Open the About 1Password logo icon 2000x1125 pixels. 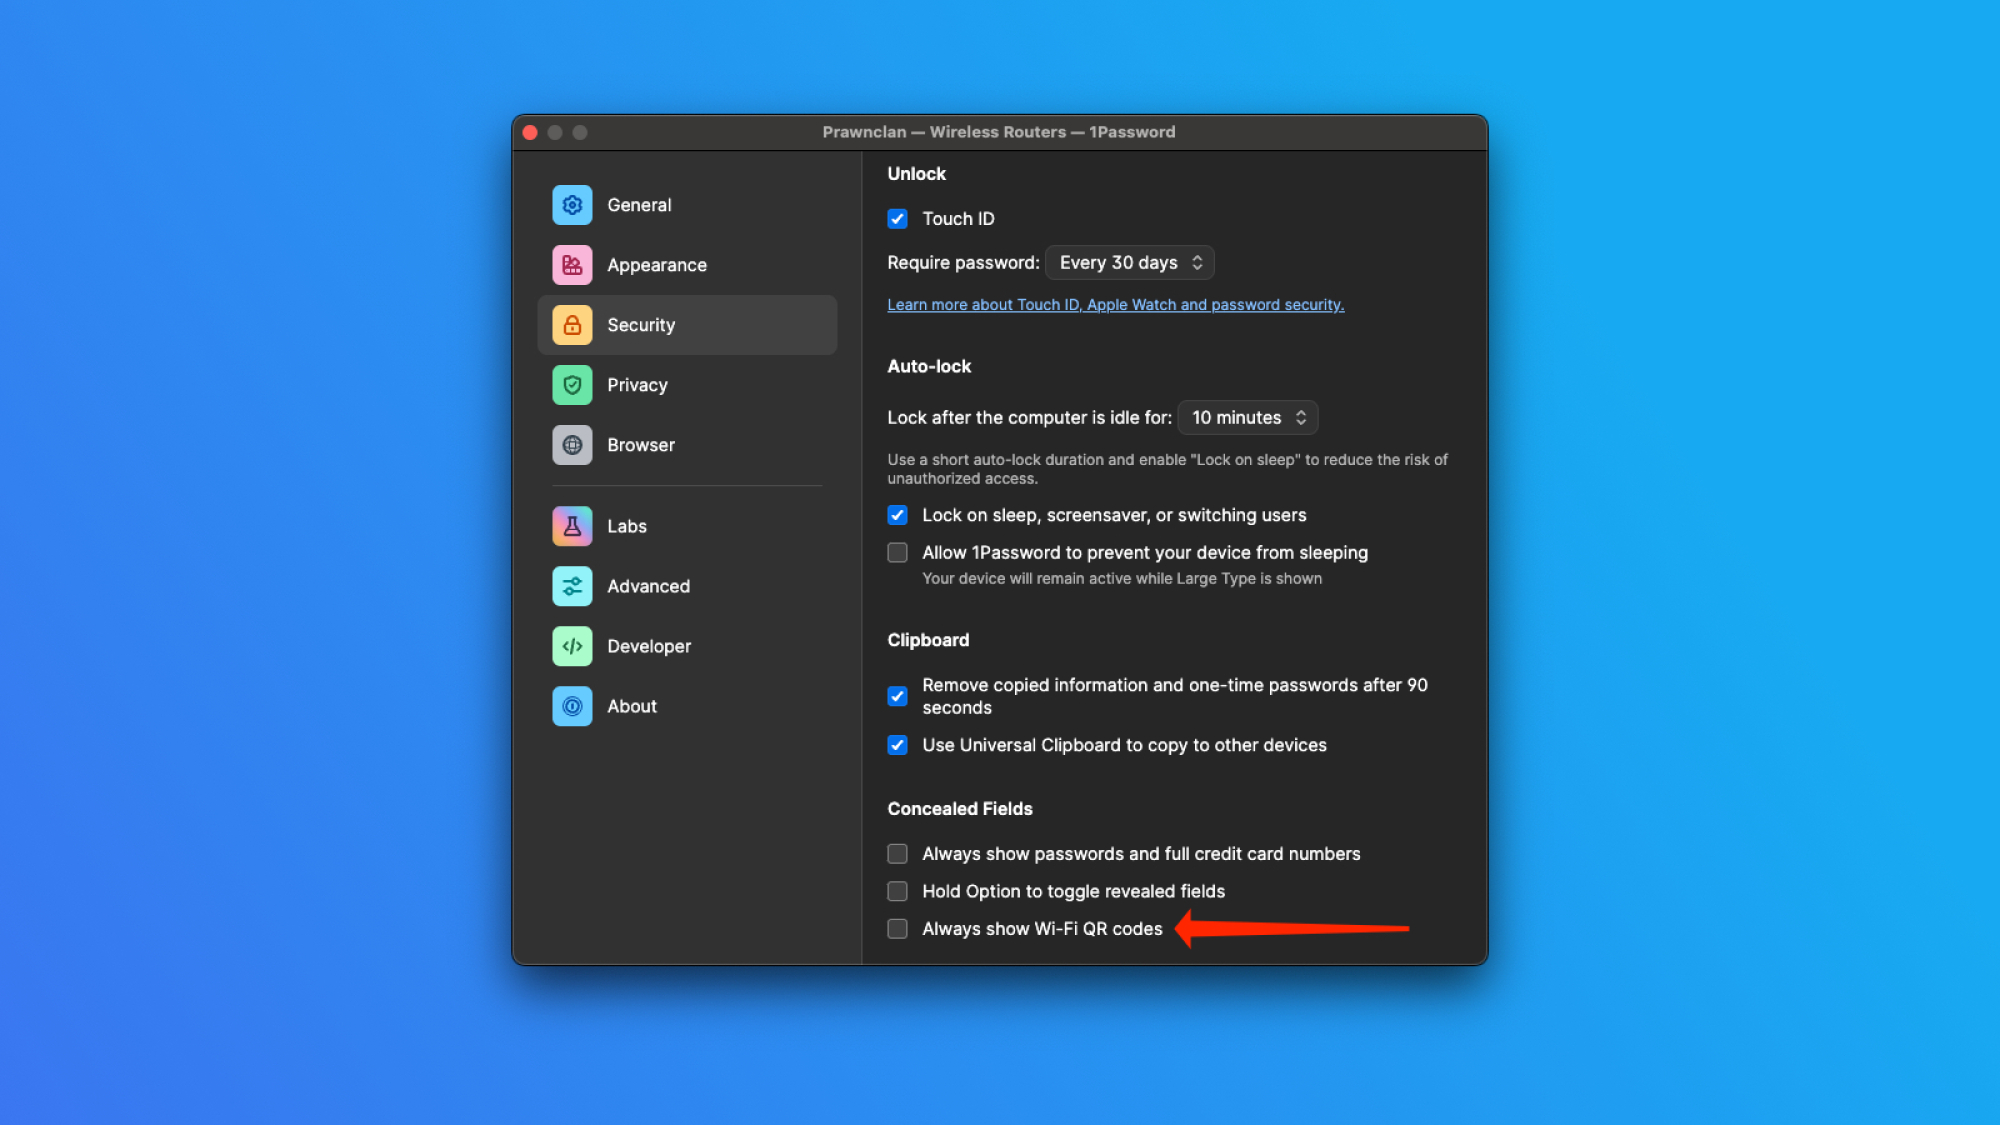[572, 706]
